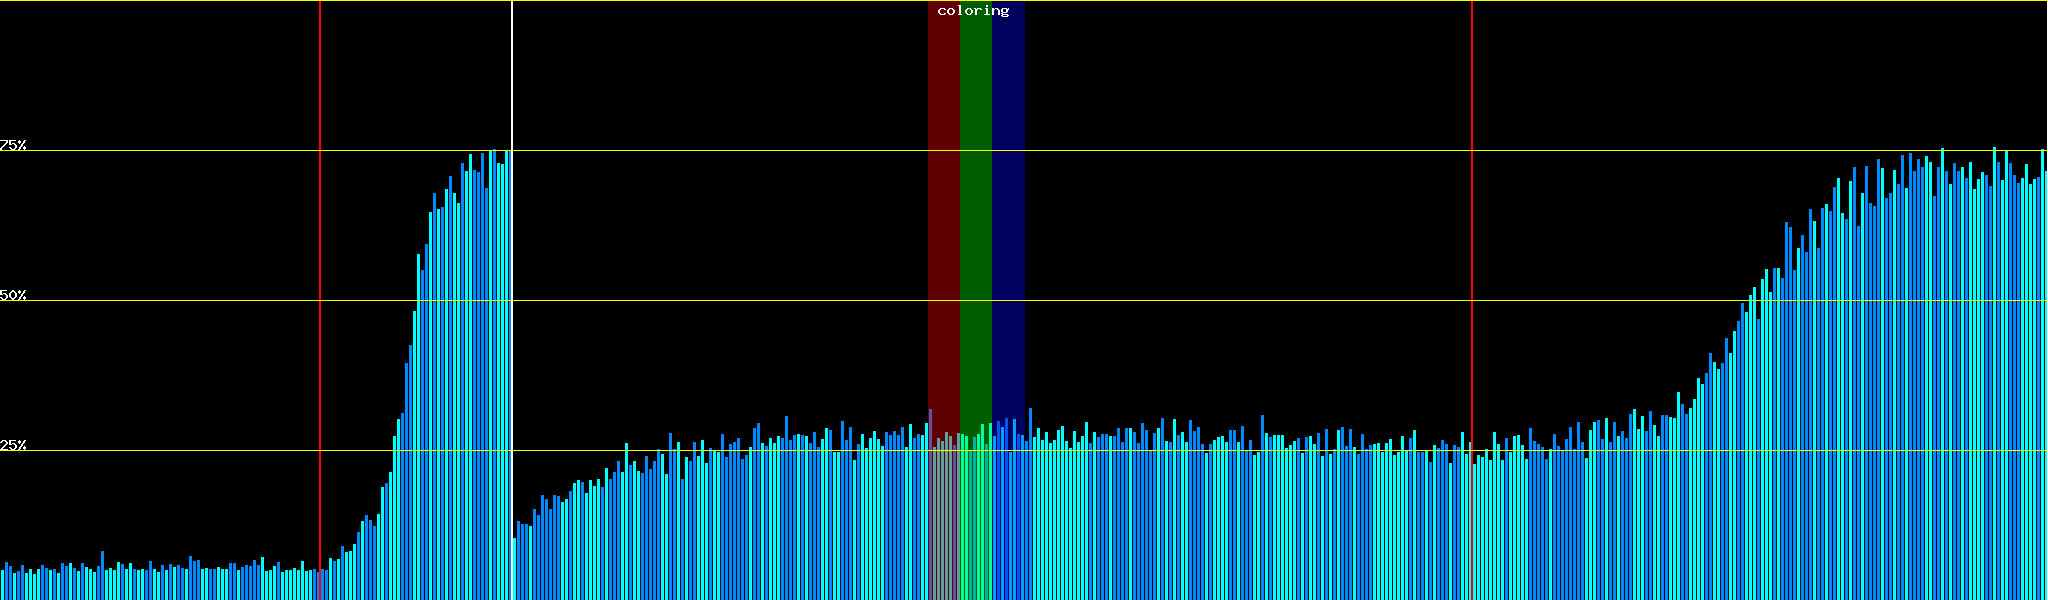Click the gray histogram bars inside red band
This screenshot has height=600, width=2048.
point(943,520)
